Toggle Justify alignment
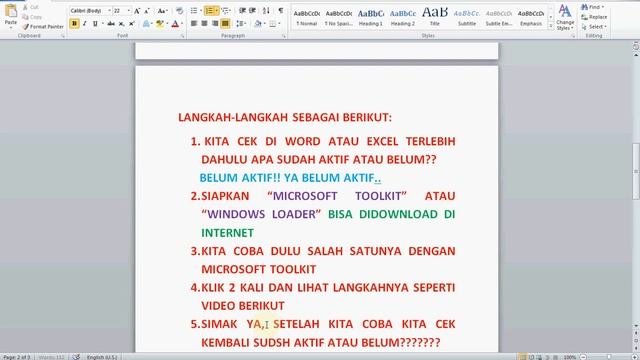640x360 pixels. tap(225, 24)
